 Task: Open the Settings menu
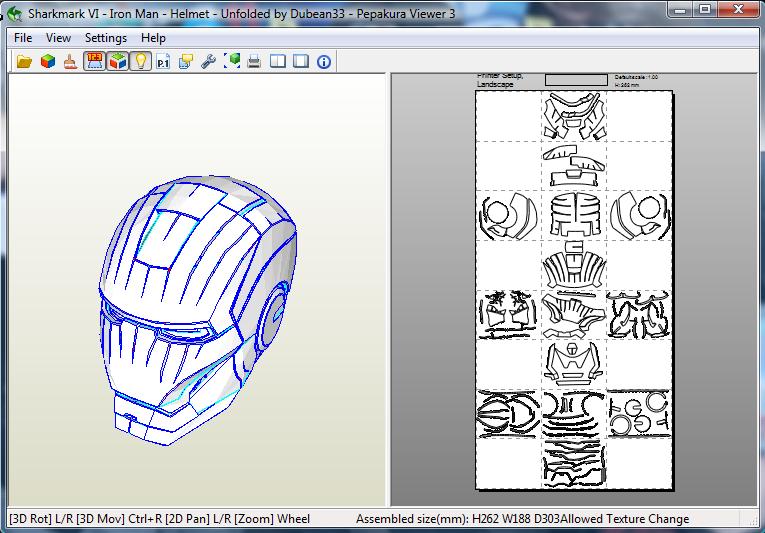tap(106, 38)
